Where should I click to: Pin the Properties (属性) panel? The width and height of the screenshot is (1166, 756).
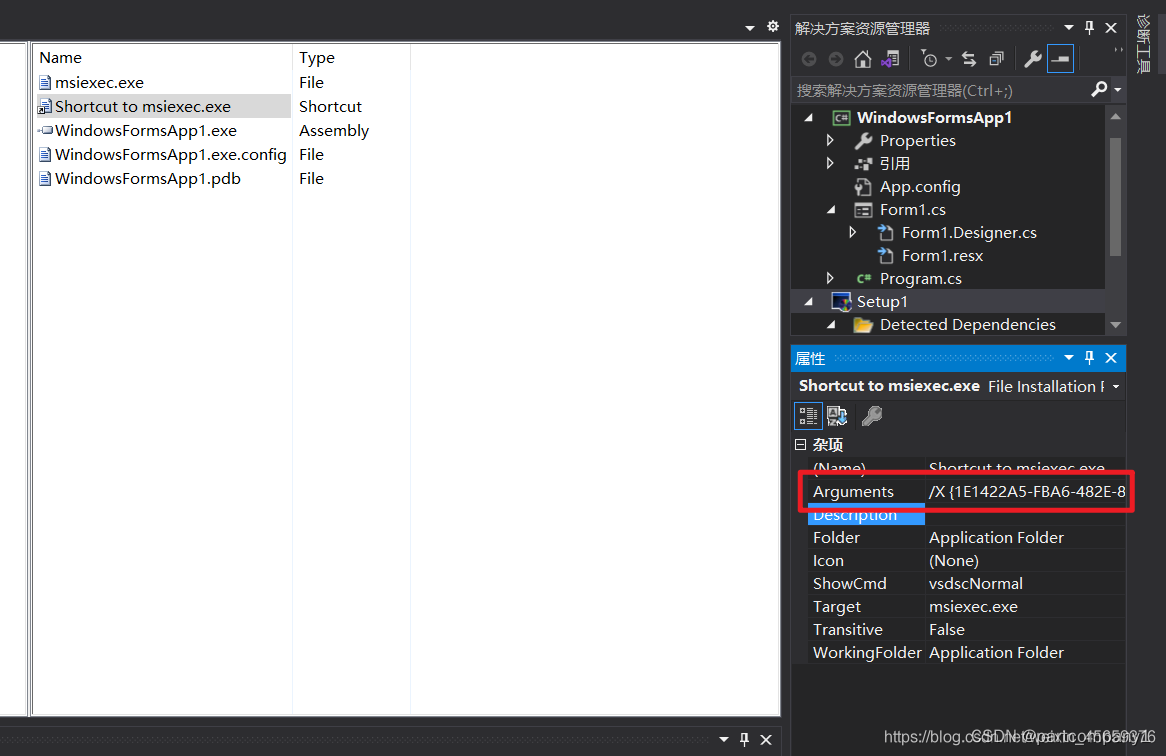click(x=1089, y=358)
